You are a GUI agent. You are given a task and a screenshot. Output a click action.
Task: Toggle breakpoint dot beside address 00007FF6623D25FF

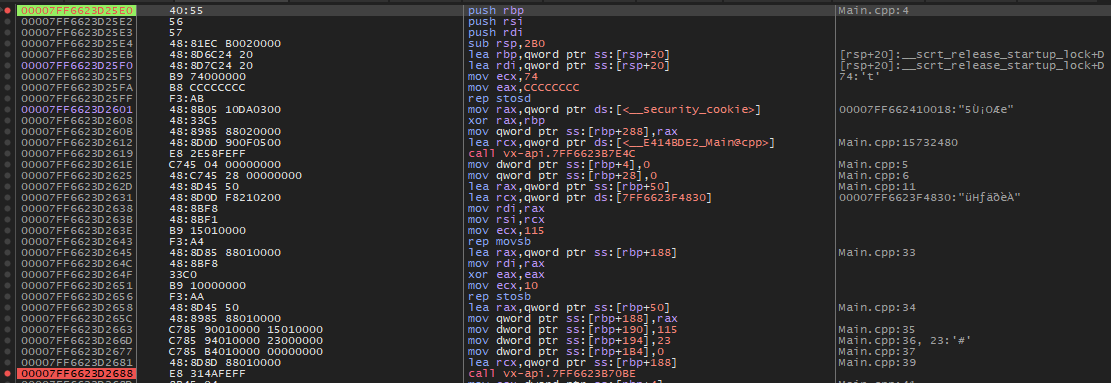[x=7, y=98]
